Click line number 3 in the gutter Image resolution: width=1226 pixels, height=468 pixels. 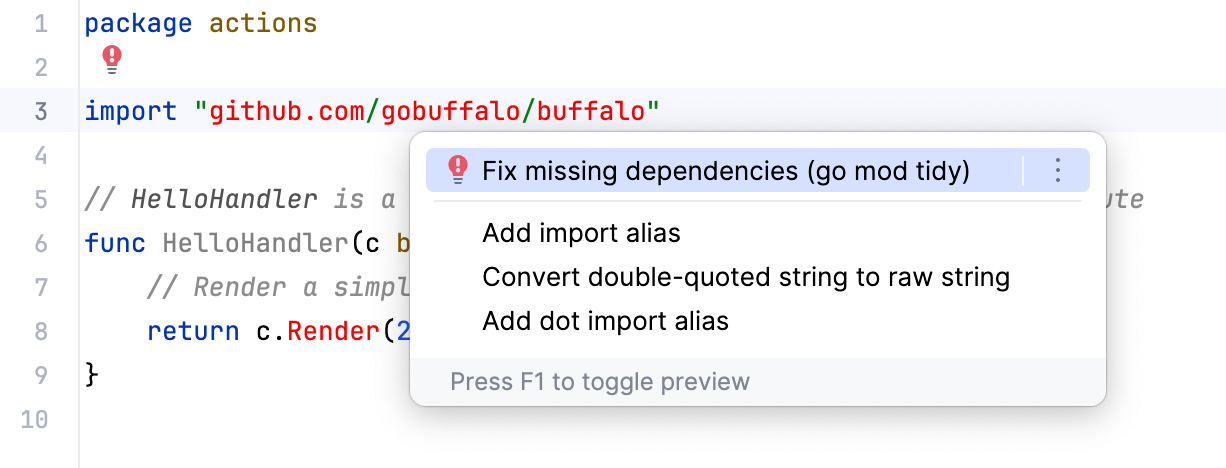[41, 111]
